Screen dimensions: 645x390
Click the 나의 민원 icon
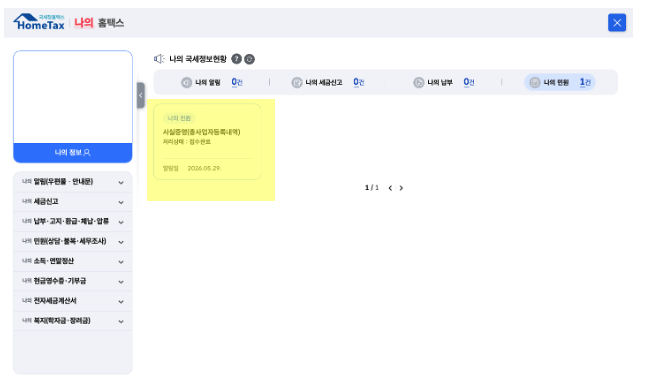click(535, 83)
